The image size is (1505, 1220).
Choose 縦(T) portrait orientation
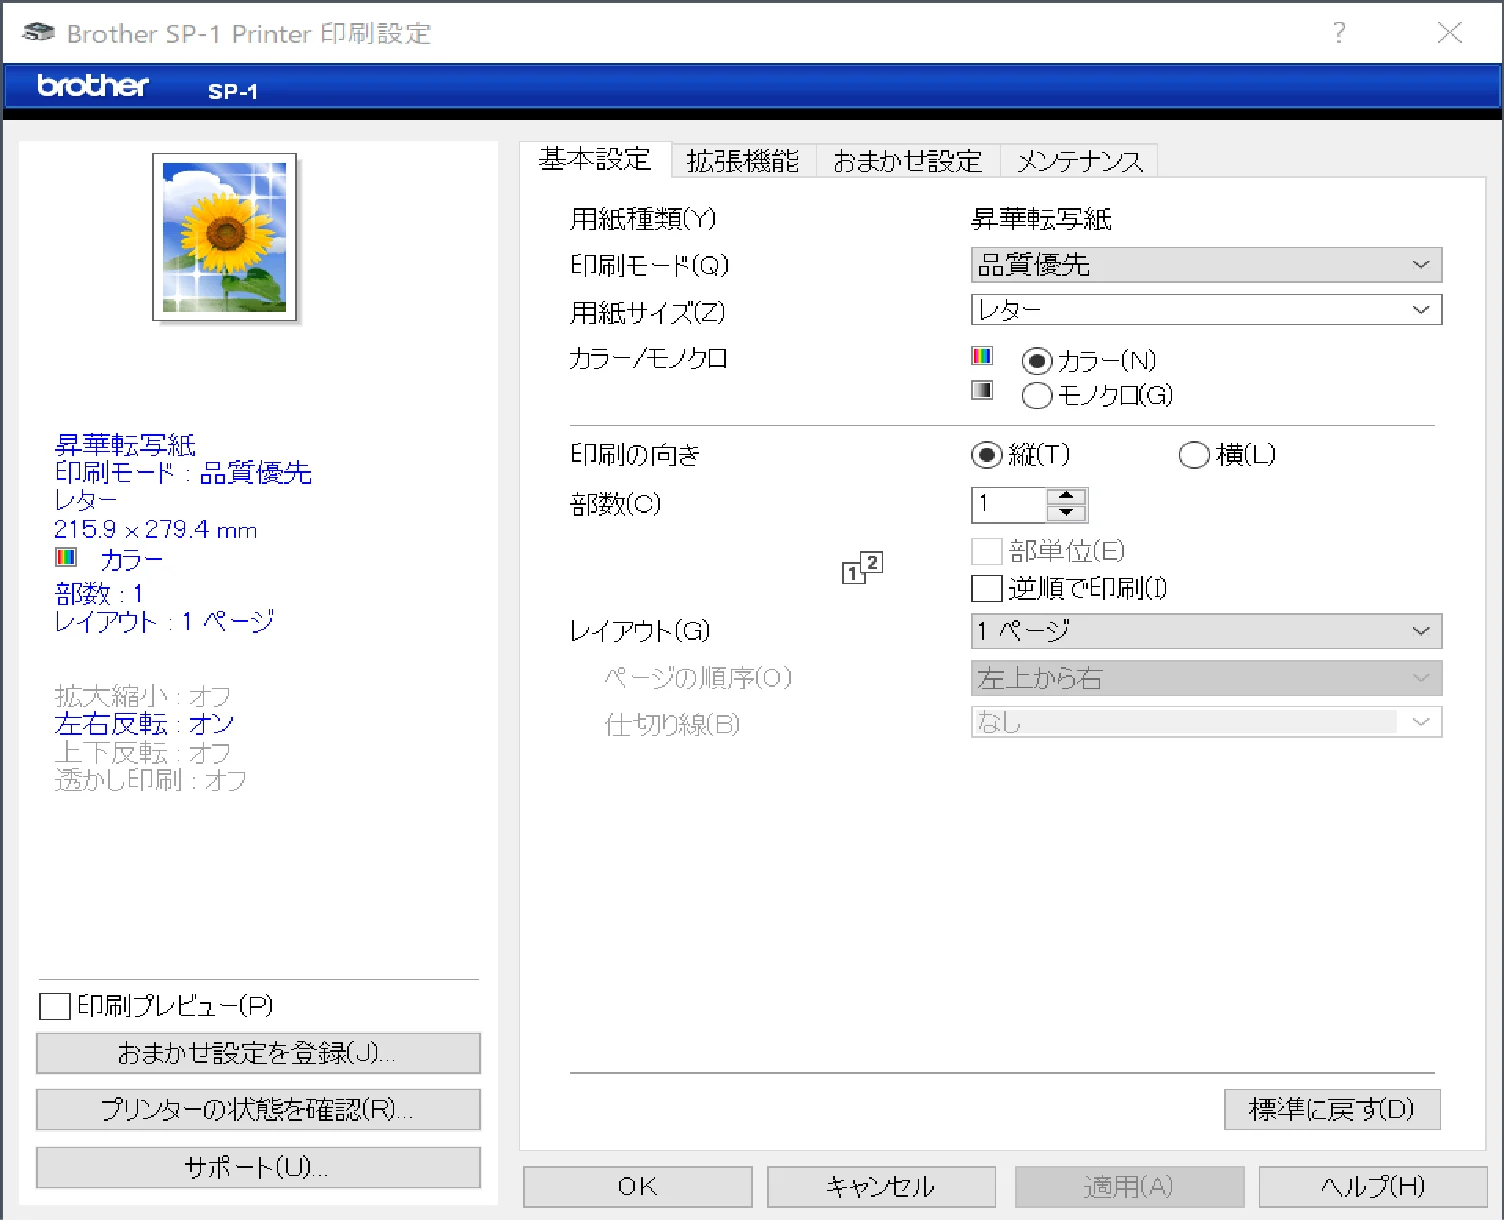[x=987, y=455]
